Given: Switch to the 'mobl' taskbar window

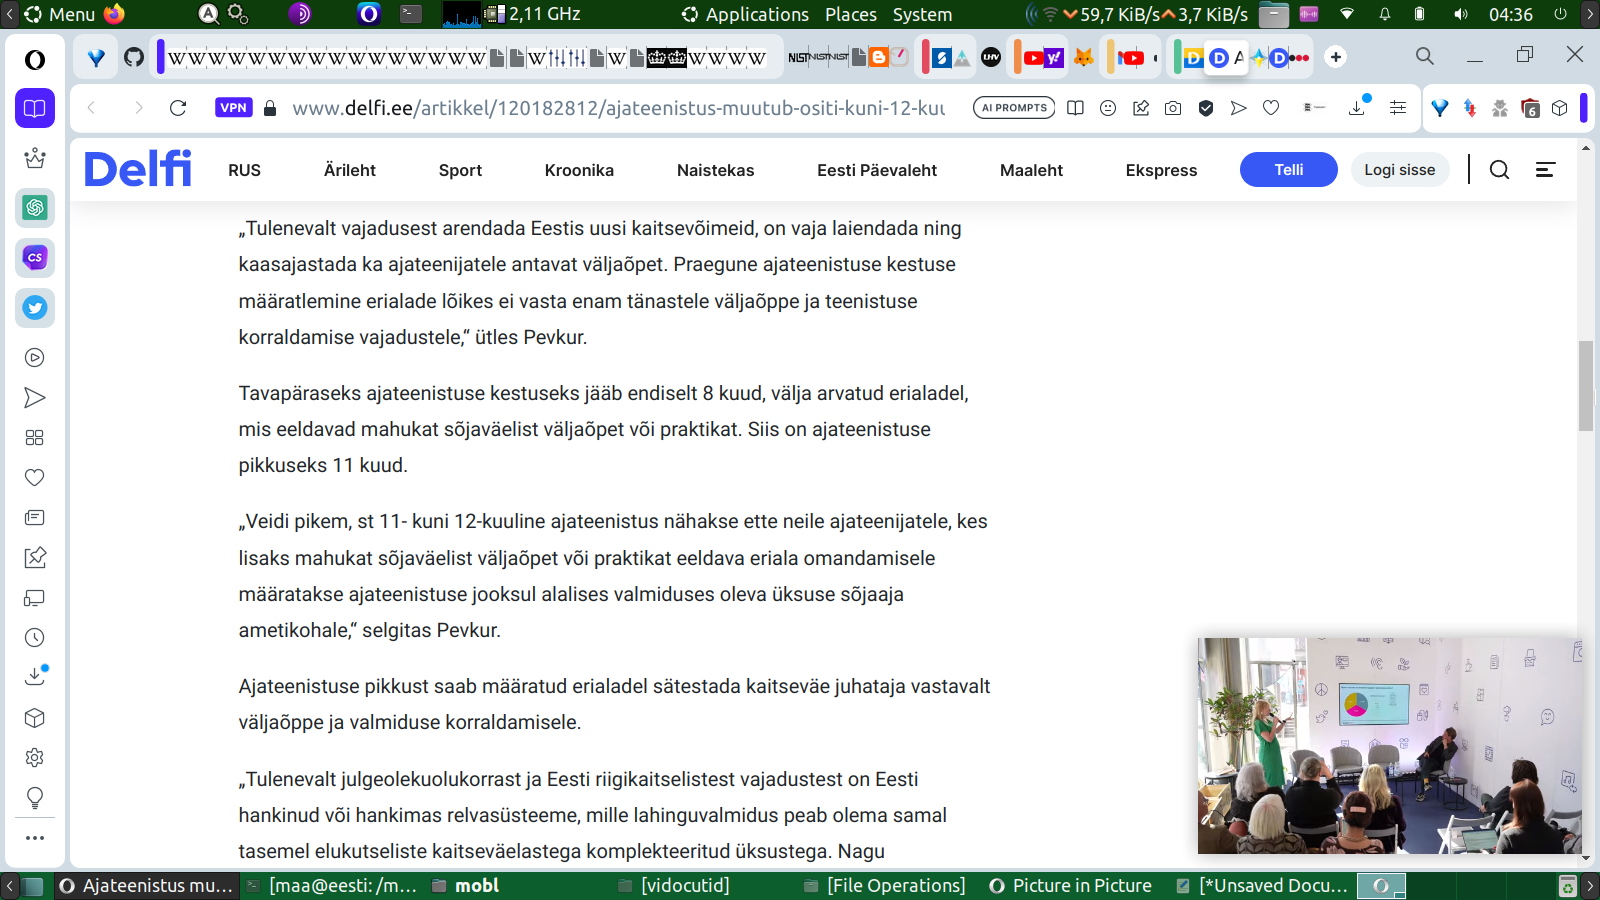Looking at the screenshot, I should [x=466, y=886].
